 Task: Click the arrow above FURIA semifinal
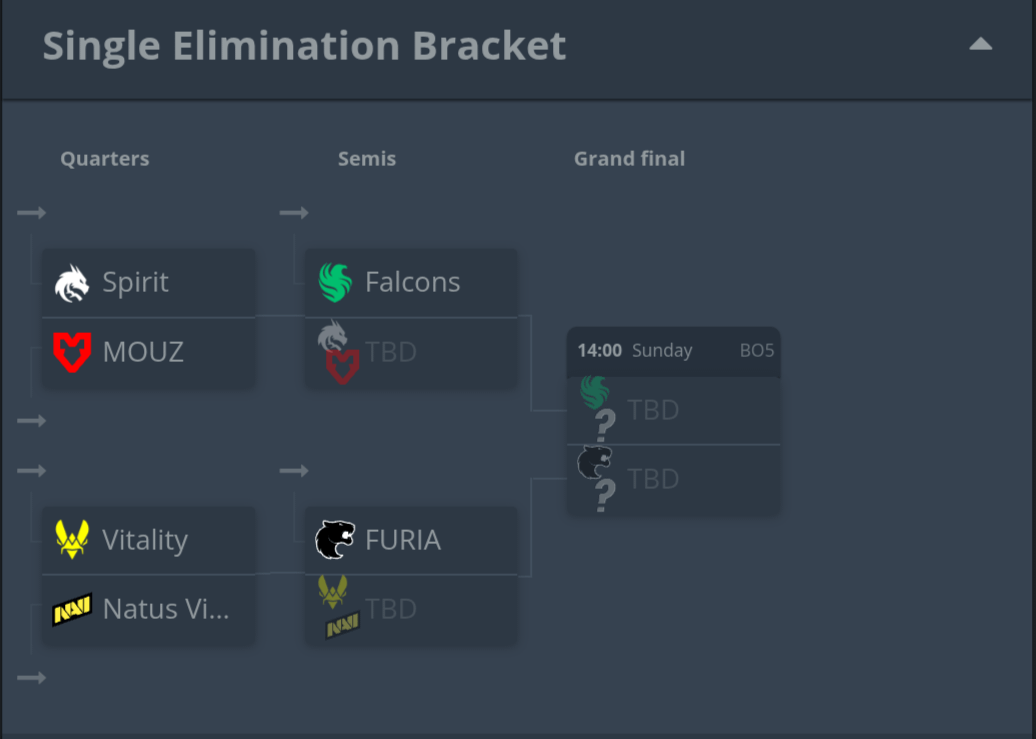click(294, 471)
